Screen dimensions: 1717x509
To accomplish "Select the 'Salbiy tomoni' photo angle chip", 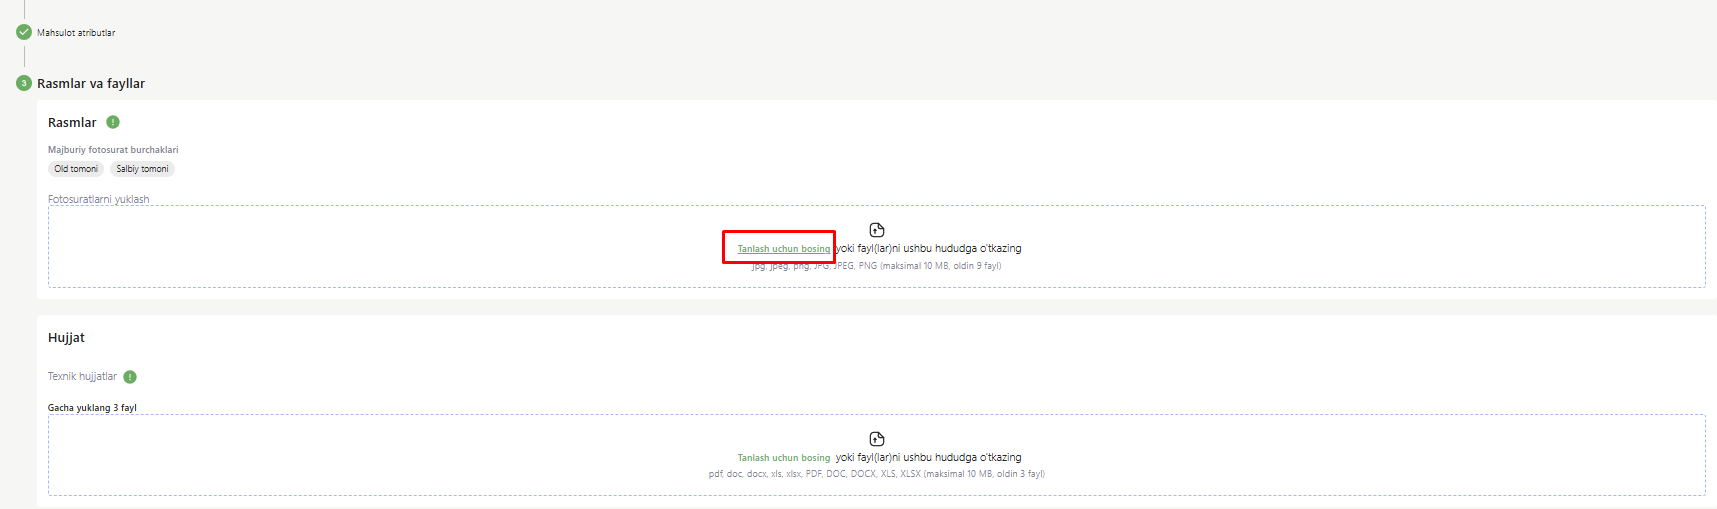I will 142,169.
